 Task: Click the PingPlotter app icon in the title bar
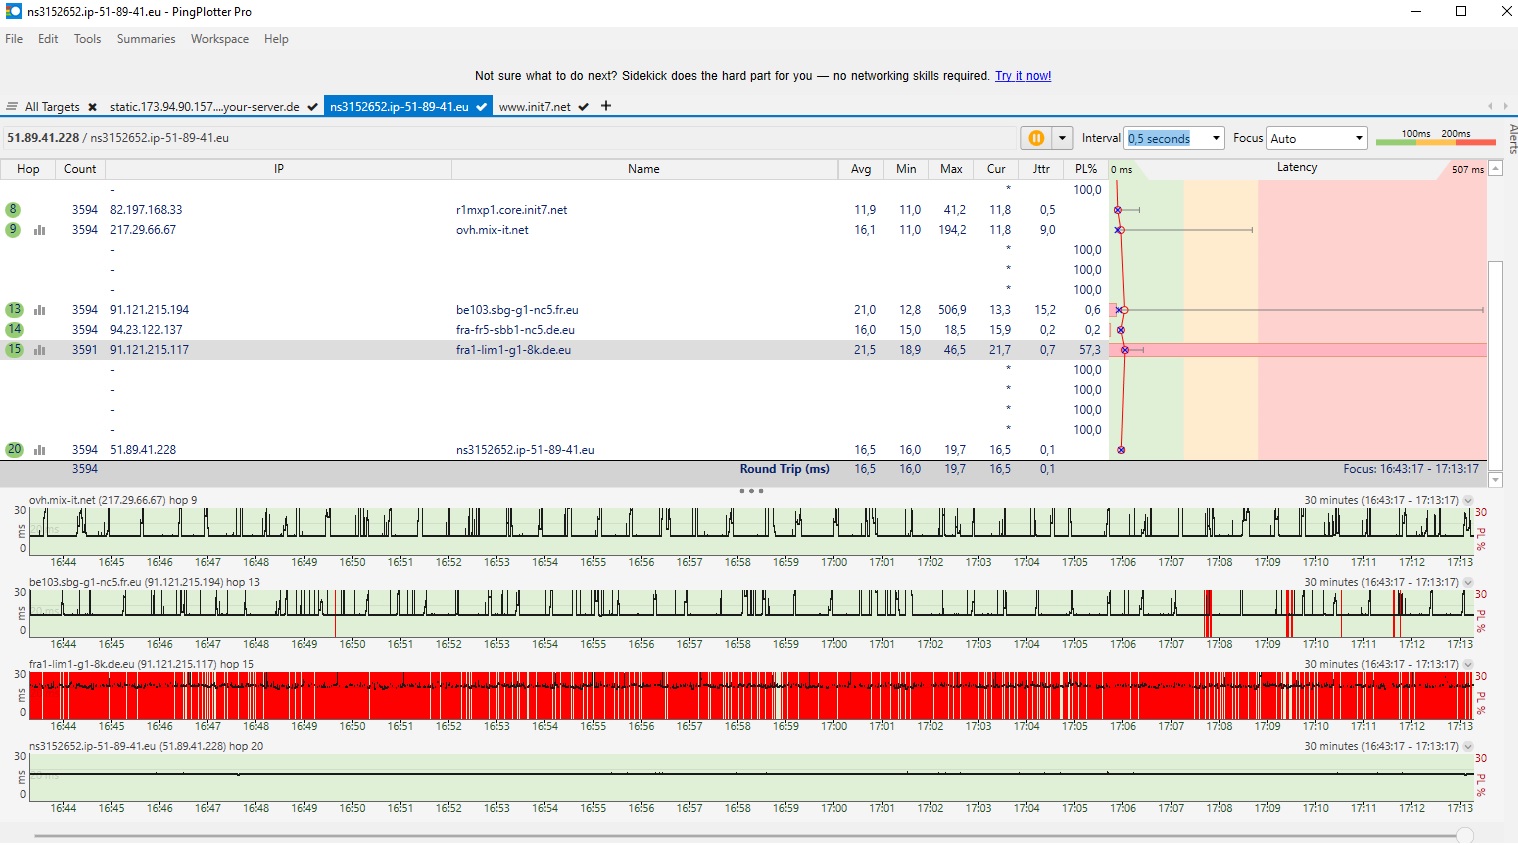coord(13,11)
